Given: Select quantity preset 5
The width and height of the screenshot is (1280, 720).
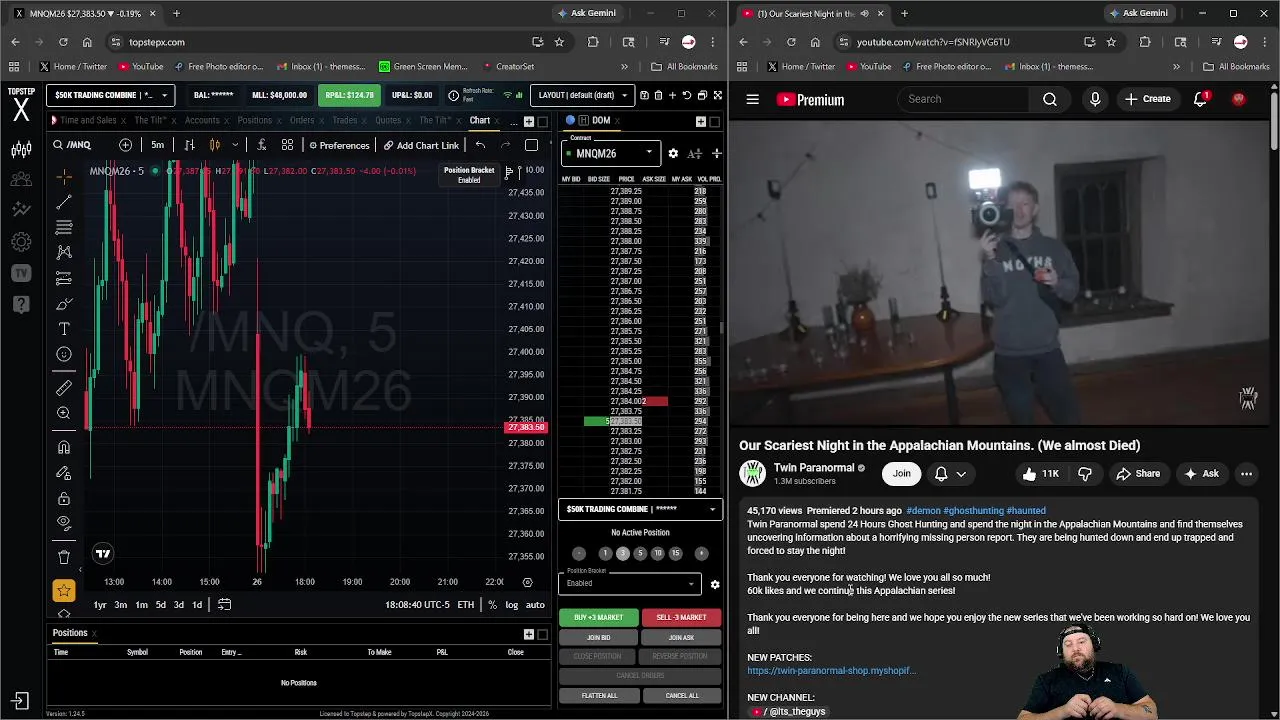Looking at the screenshot, I should [x=640, y=553].
